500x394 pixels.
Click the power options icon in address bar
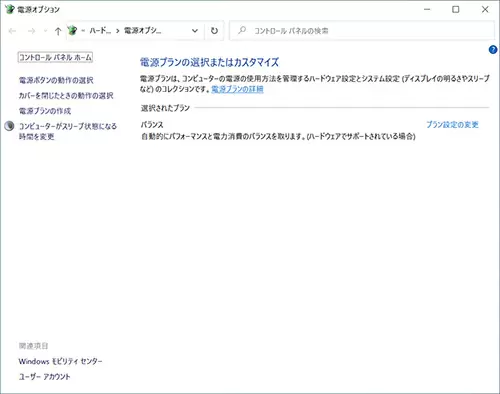(72, 31)
